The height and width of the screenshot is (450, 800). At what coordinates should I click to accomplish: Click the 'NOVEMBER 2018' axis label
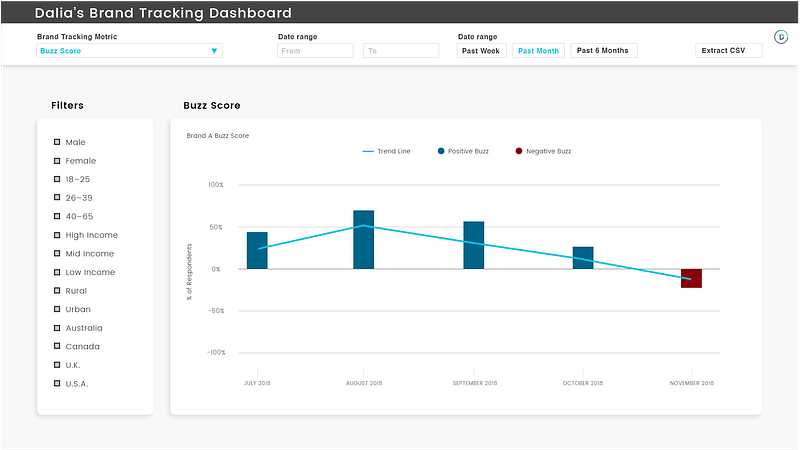coord(692,383)
